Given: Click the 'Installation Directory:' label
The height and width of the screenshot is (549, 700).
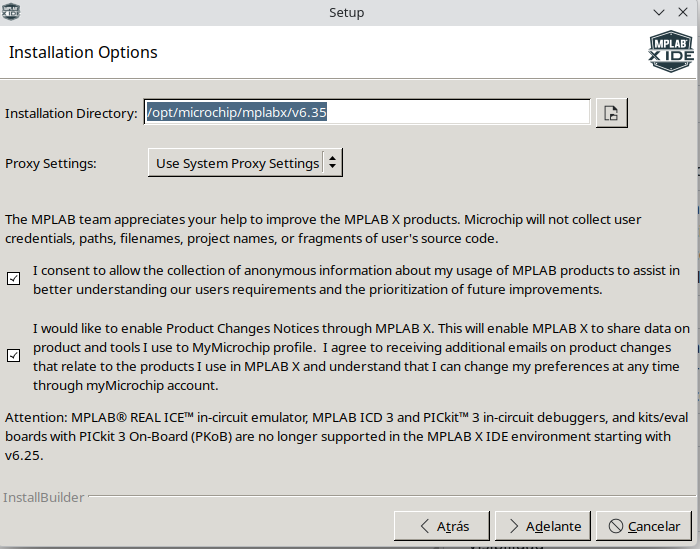Looking at the screenshot, I should [71, 113].
